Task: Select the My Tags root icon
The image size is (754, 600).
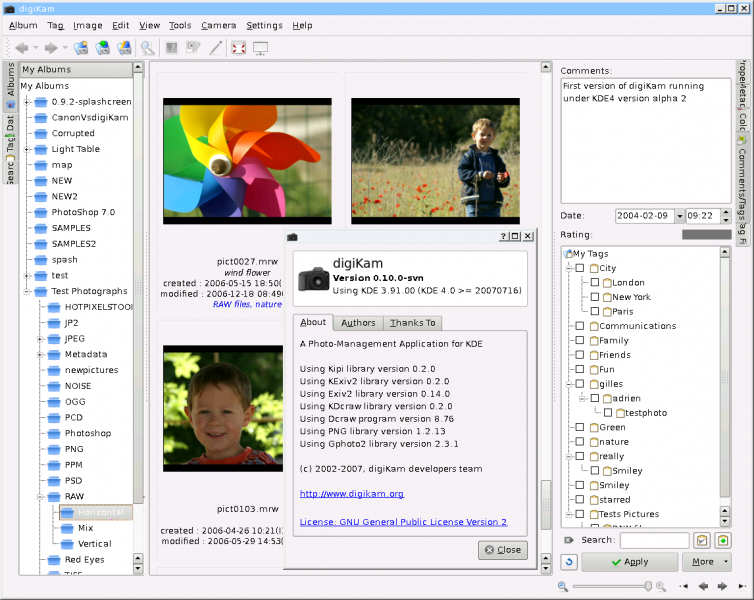Action: (x=568, y=253)
